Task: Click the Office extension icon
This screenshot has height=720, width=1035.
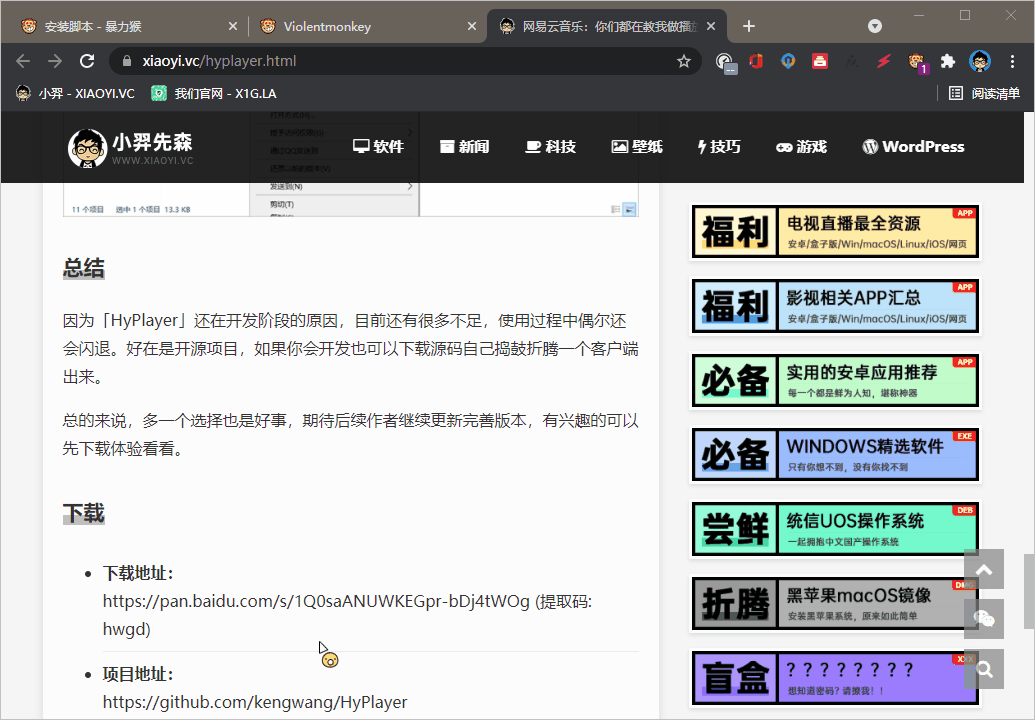Action: 756,61
